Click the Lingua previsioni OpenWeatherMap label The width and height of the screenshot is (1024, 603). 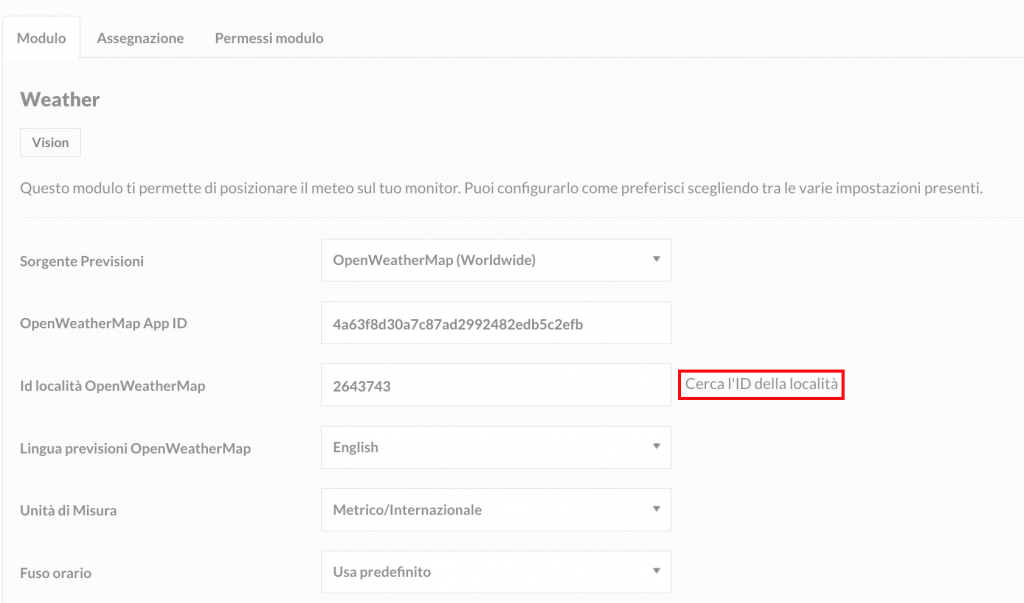click(x=135, y=449)
